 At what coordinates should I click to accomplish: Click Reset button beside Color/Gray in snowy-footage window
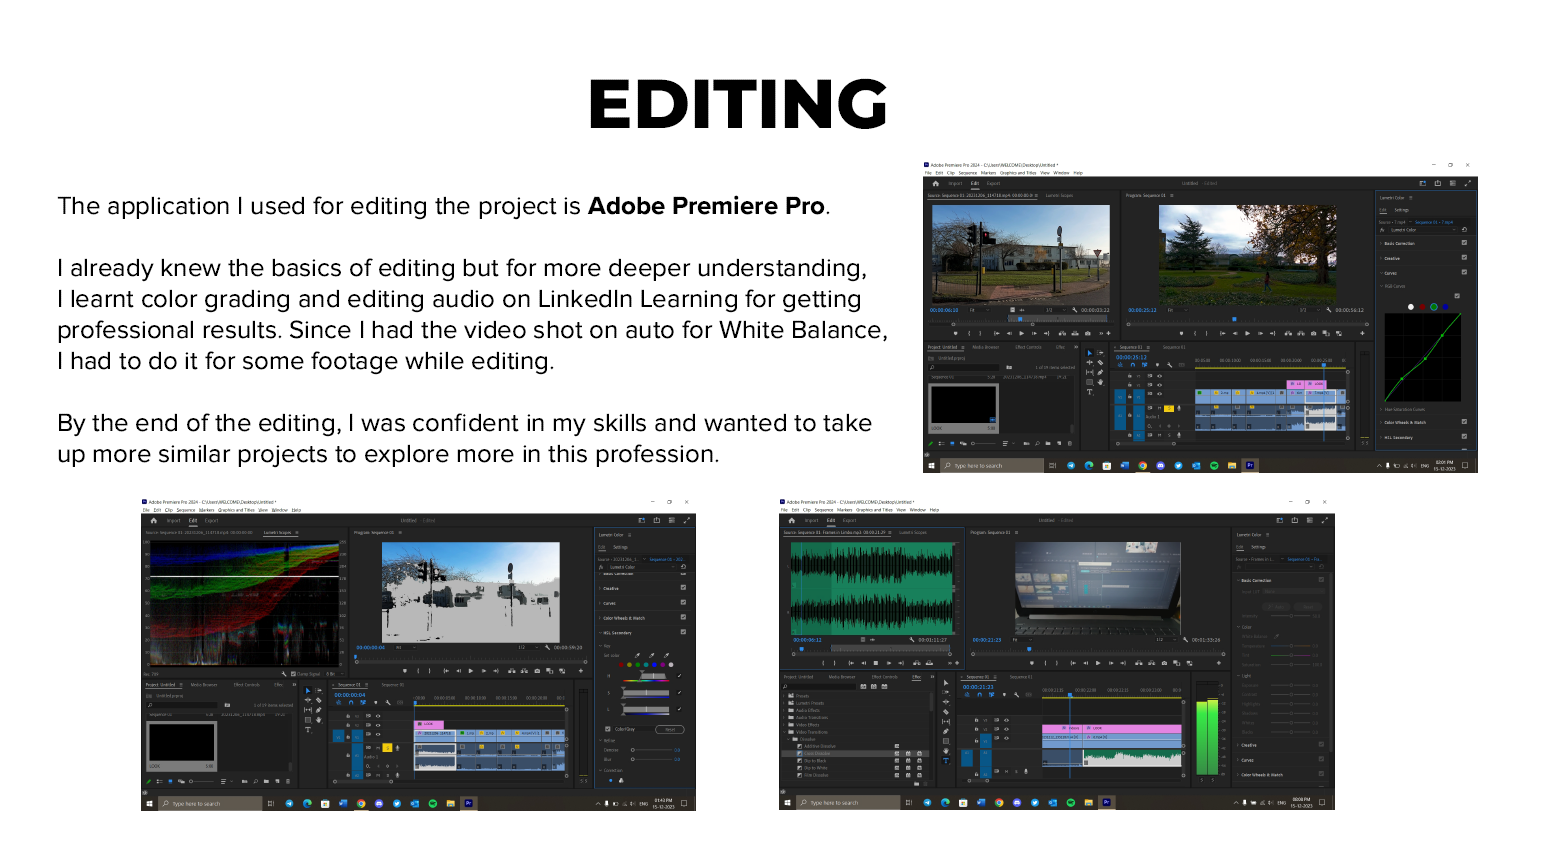[x=670, y=730]
